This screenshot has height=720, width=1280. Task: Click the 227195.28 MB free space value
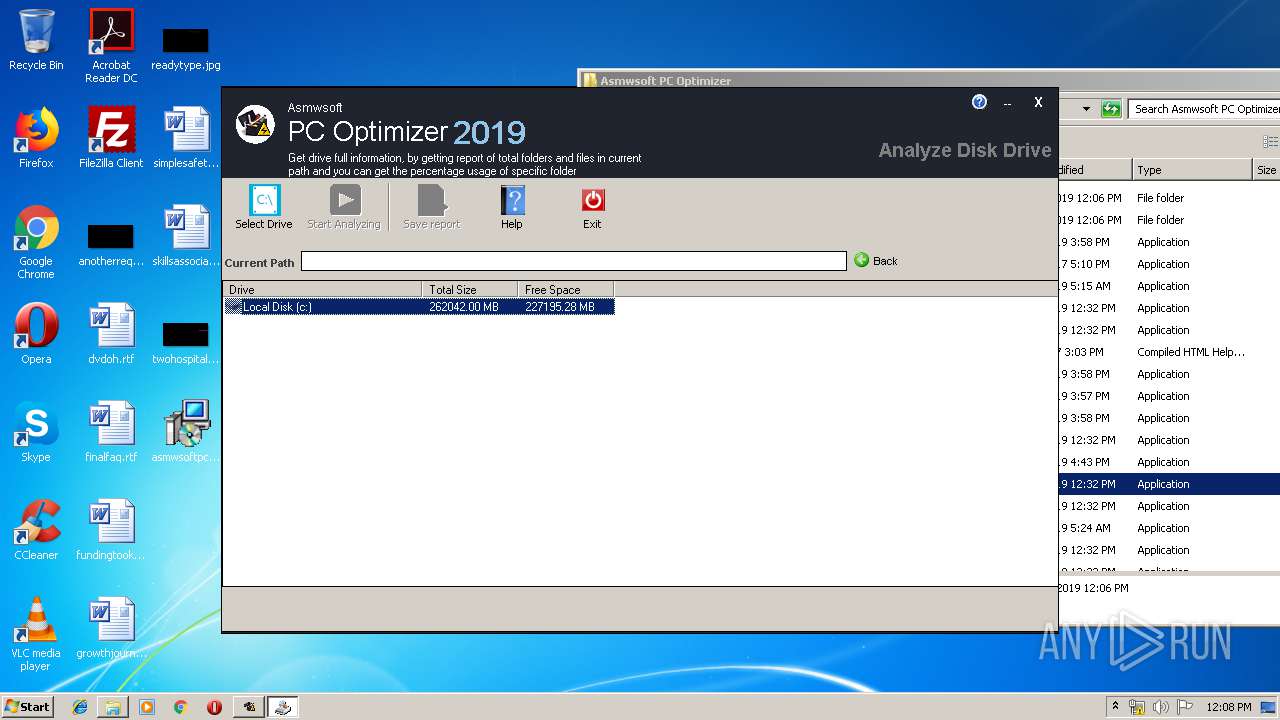click(560, 307)
